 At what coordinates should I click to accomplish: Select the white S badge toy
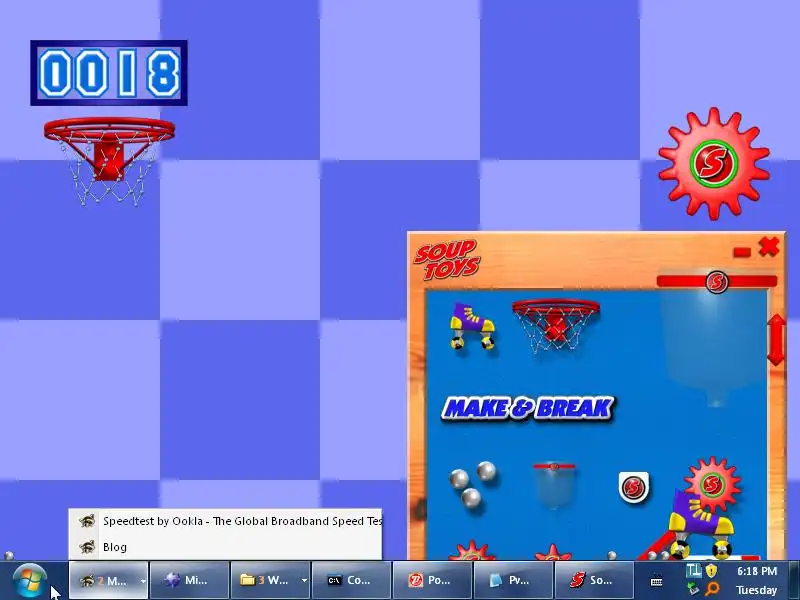(x=633, y=487)
